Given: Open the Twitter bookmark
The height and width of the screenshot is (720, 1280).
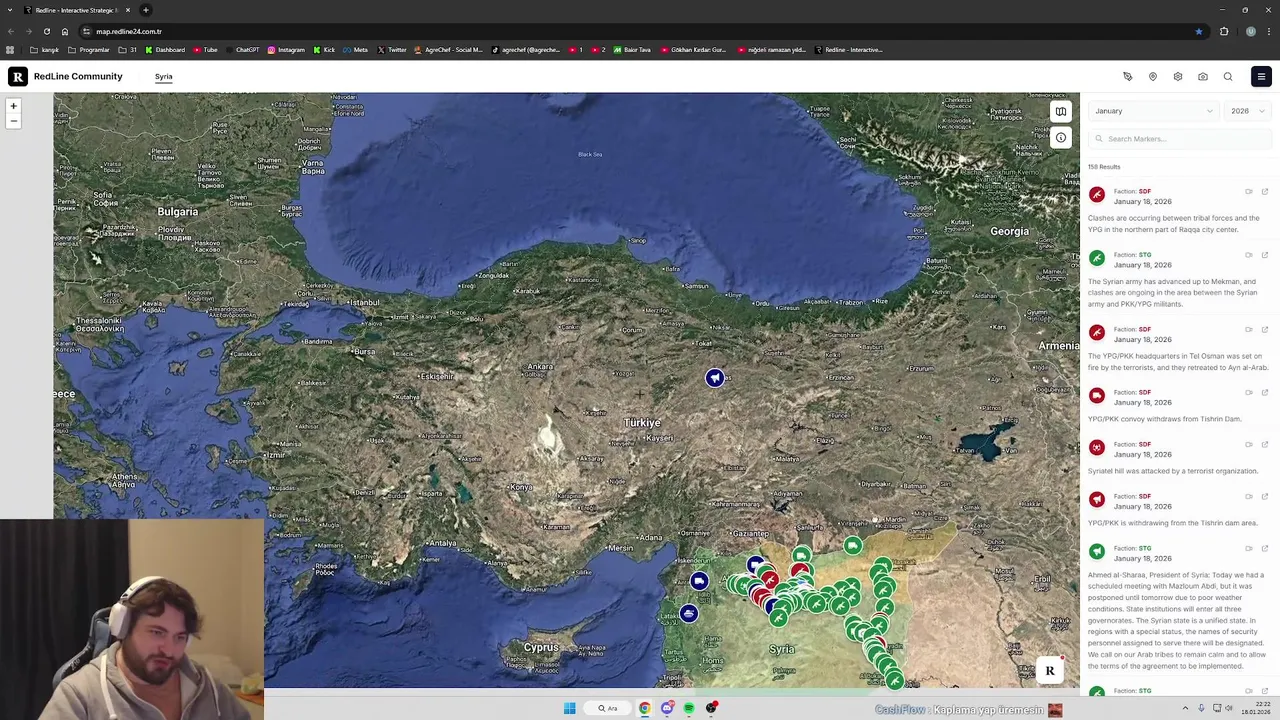Looking at the screenshot, I should 392,50.
